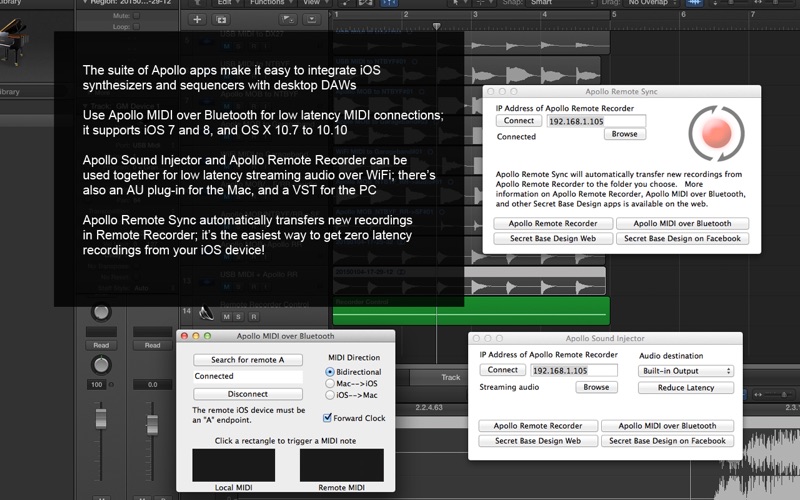This screenshot has height=500, width=800.
Task: Solo track 14 with S button
Action: pos(238,317)
